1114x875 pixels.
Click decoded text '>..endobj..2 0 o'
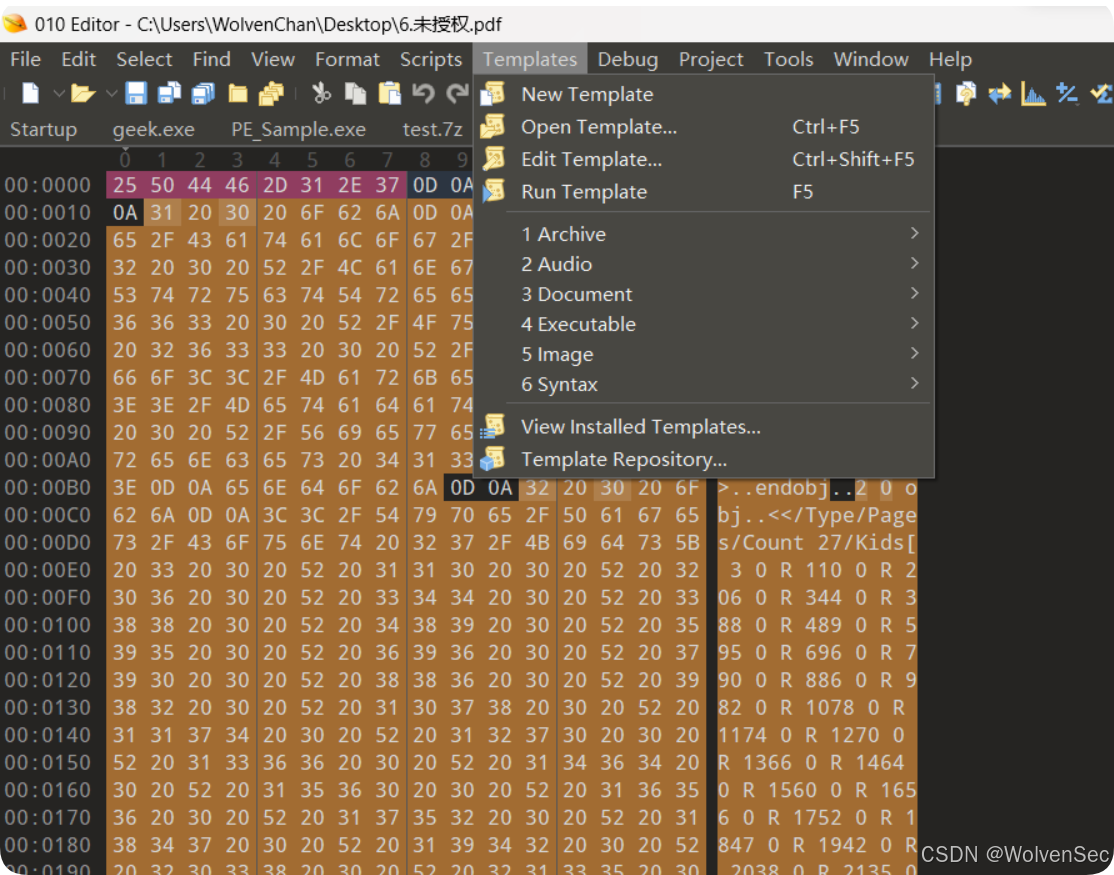[x=816, y=489]
